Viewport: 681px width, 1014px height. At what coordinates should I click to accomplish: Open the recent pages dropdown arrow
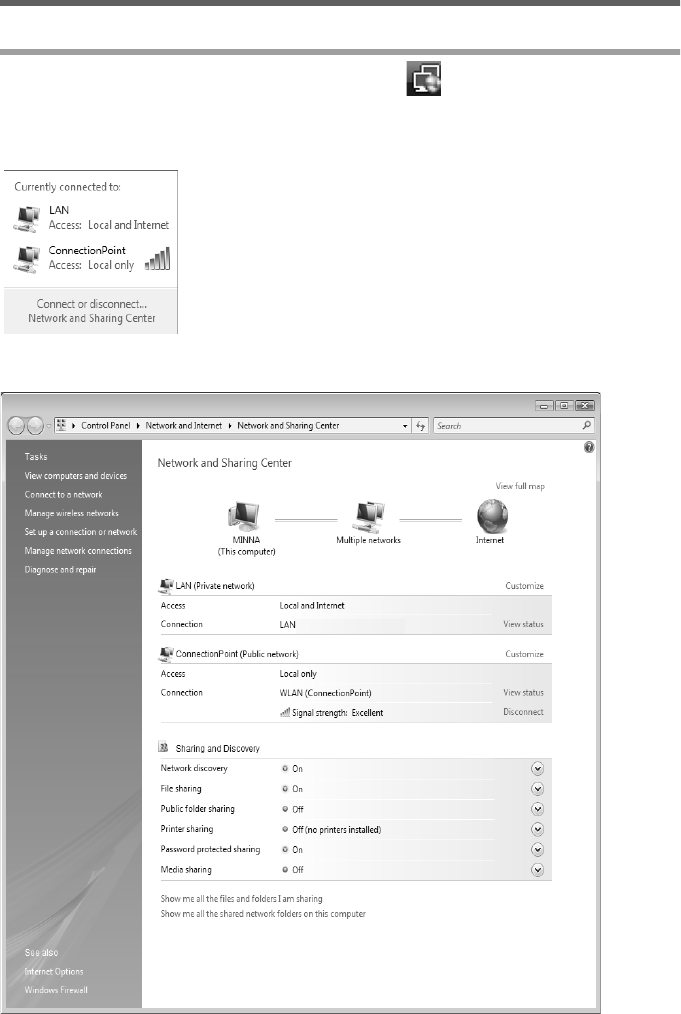(x=49, y=426)
